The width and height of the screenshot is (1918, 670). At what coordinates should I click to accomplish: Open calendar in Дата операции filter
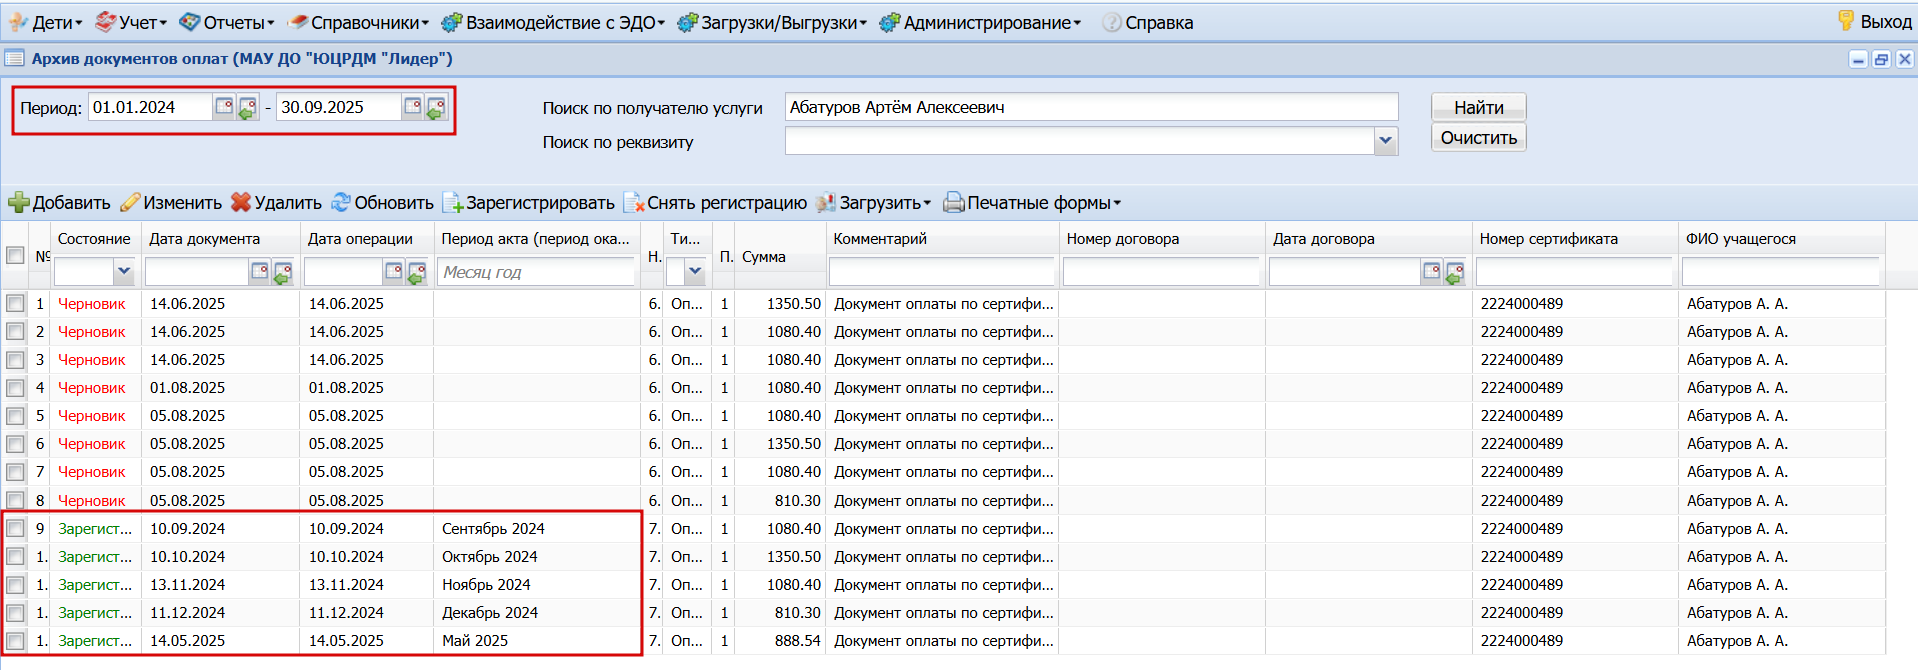point(394,270)
